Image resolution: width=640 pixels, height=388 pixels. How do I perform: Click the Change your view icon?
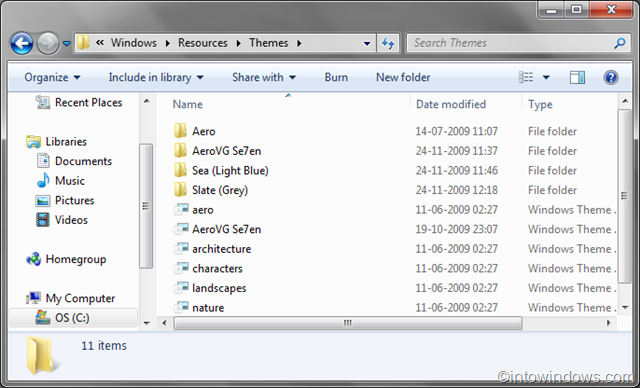[x=526, y=77]
